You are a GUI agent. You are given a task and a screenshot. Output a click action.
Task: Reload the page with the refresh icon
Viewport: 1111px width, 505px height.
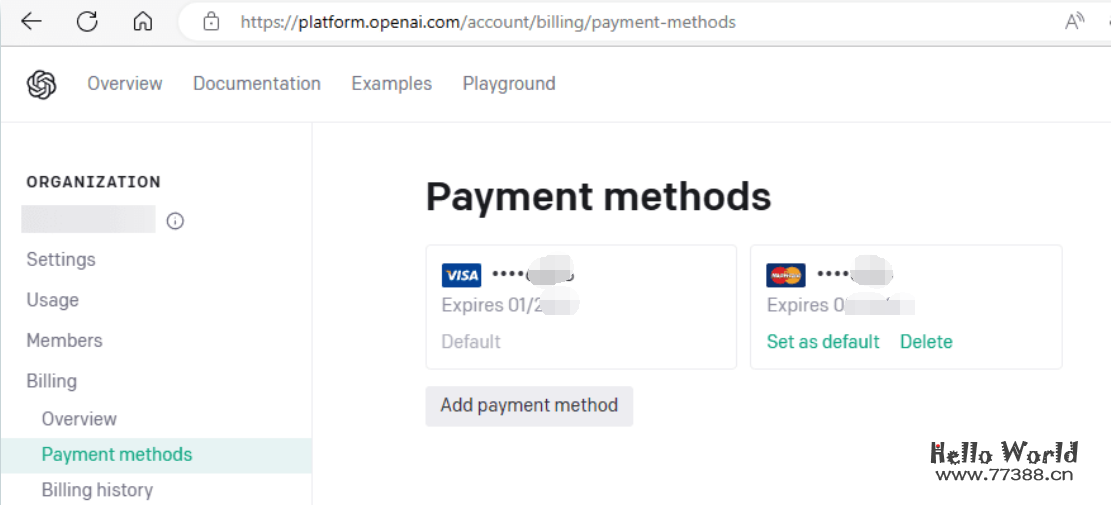point(87,22)
